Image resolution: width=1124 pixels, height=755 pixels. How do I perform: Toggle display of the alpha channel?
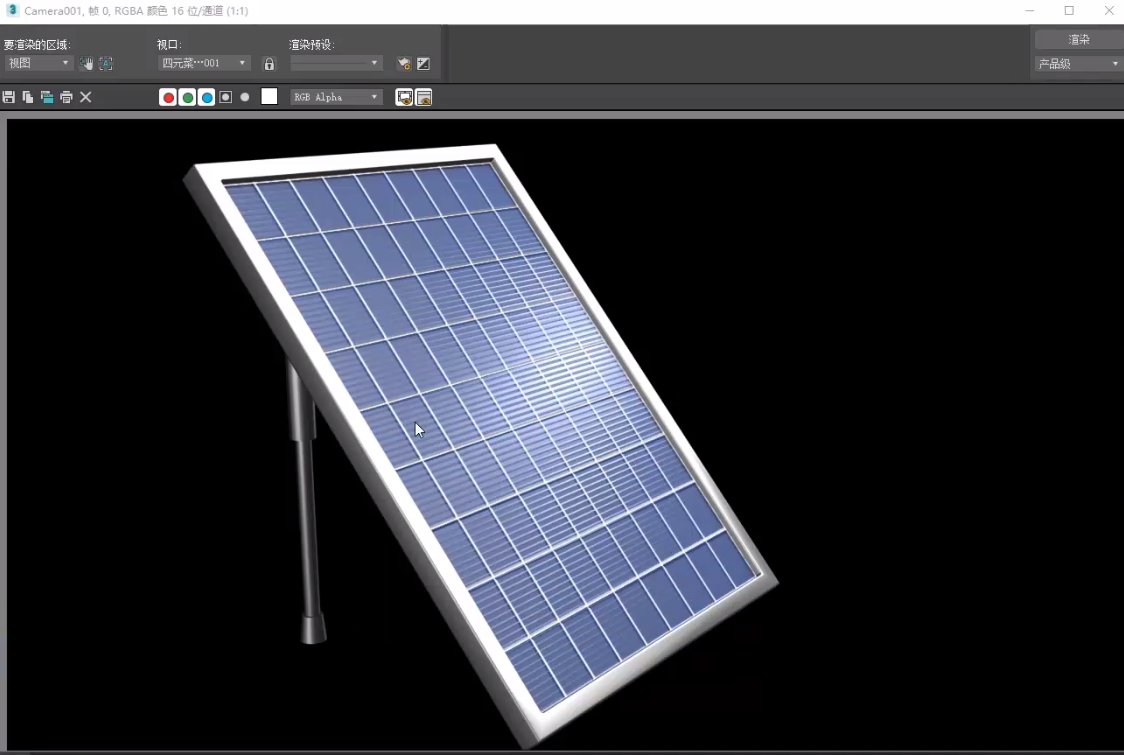pyautogui.click(x=226, y=97)
